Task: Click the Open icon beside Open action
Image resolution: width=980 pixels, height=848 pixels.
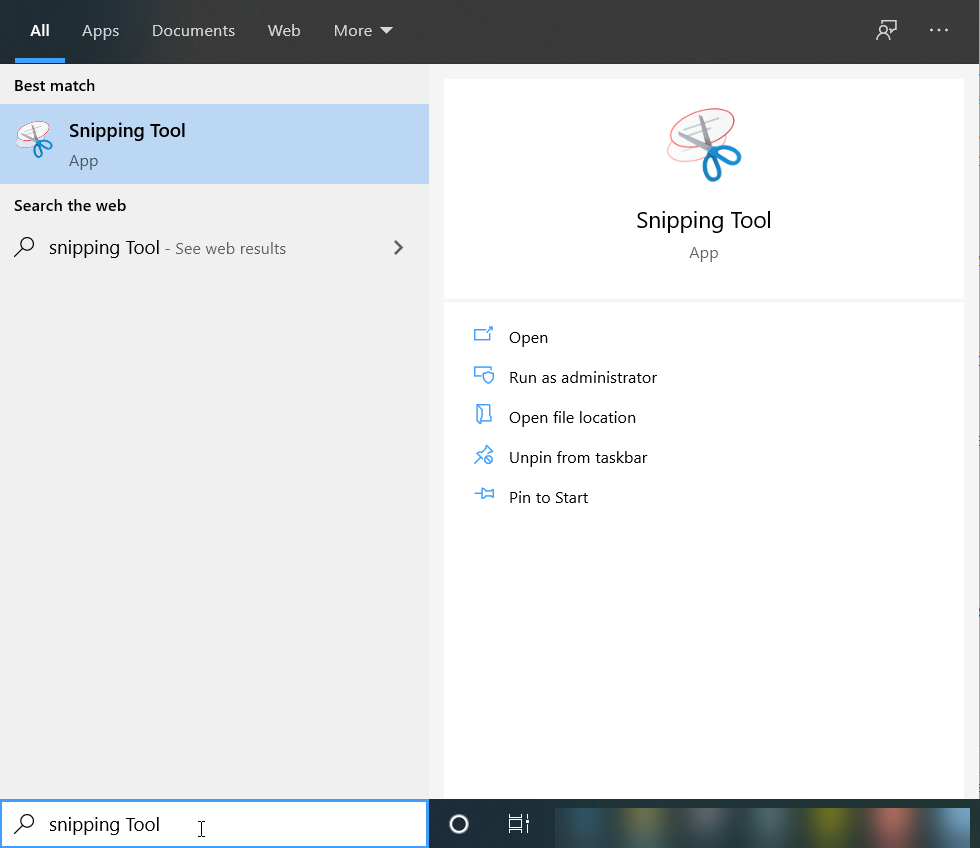Action: 484,336
